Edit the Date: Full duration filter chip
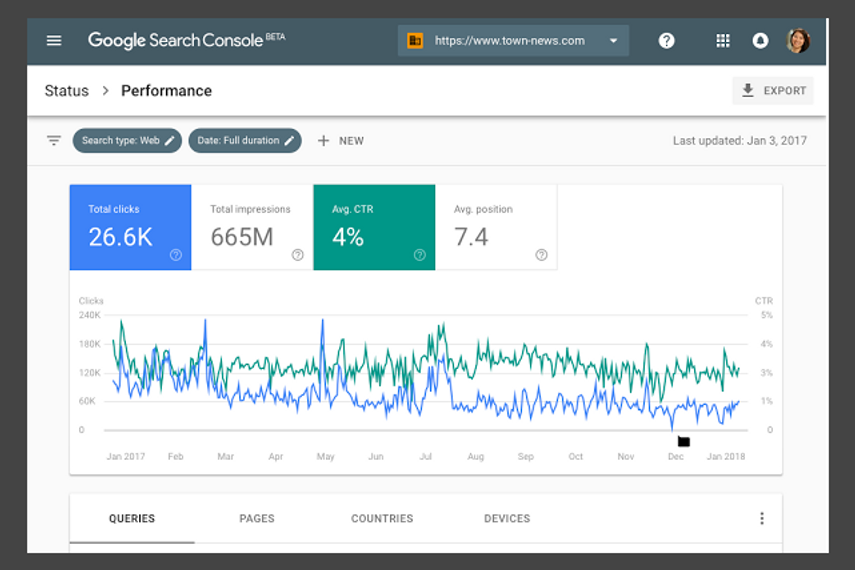This screenshot has width=855, height=570. 245,141
